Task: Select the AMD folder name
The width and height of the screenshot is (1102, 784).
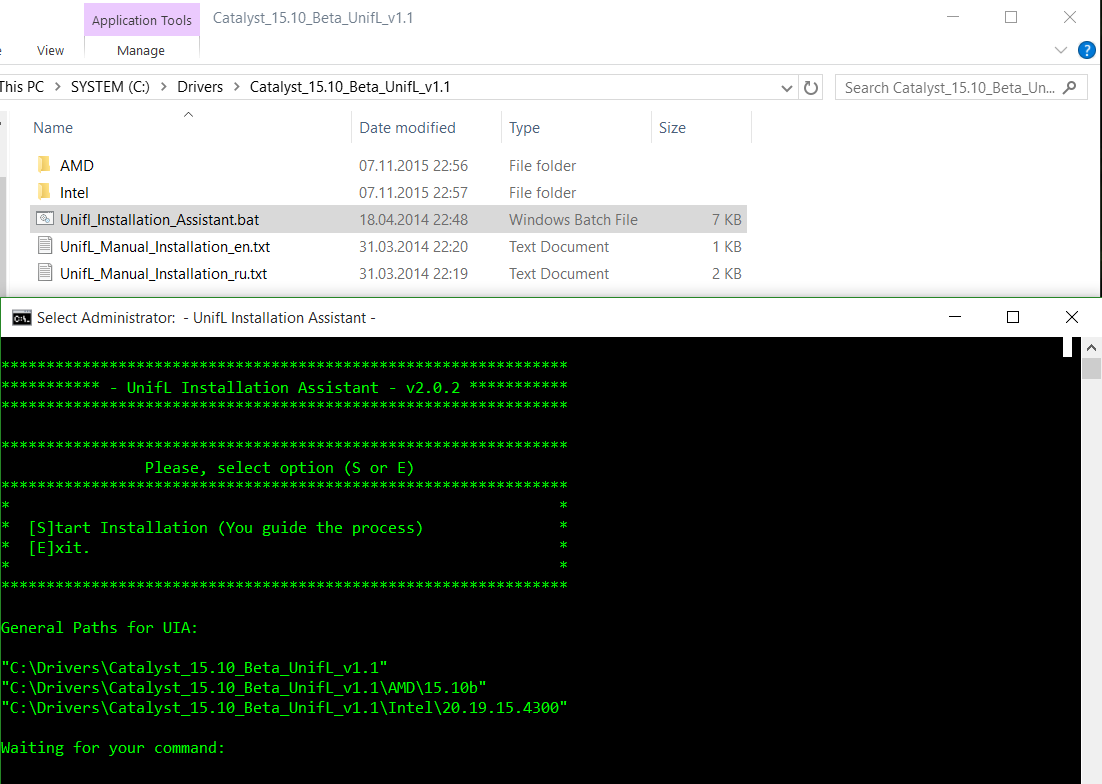Action: [x=77, y=165]
